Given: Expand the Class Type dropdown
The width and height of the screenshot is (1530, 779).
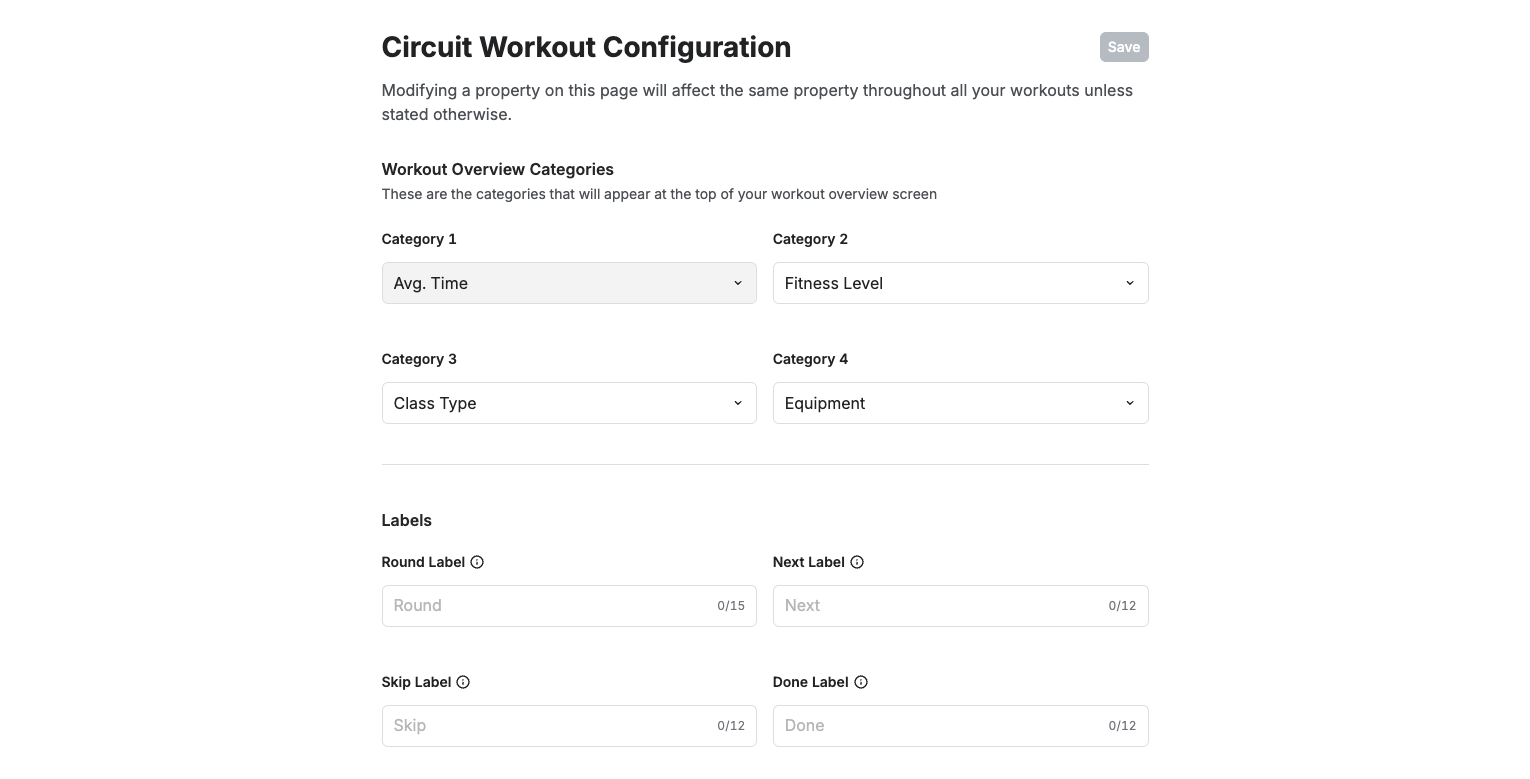Looking at the screenshot, I should coord(569,403).
